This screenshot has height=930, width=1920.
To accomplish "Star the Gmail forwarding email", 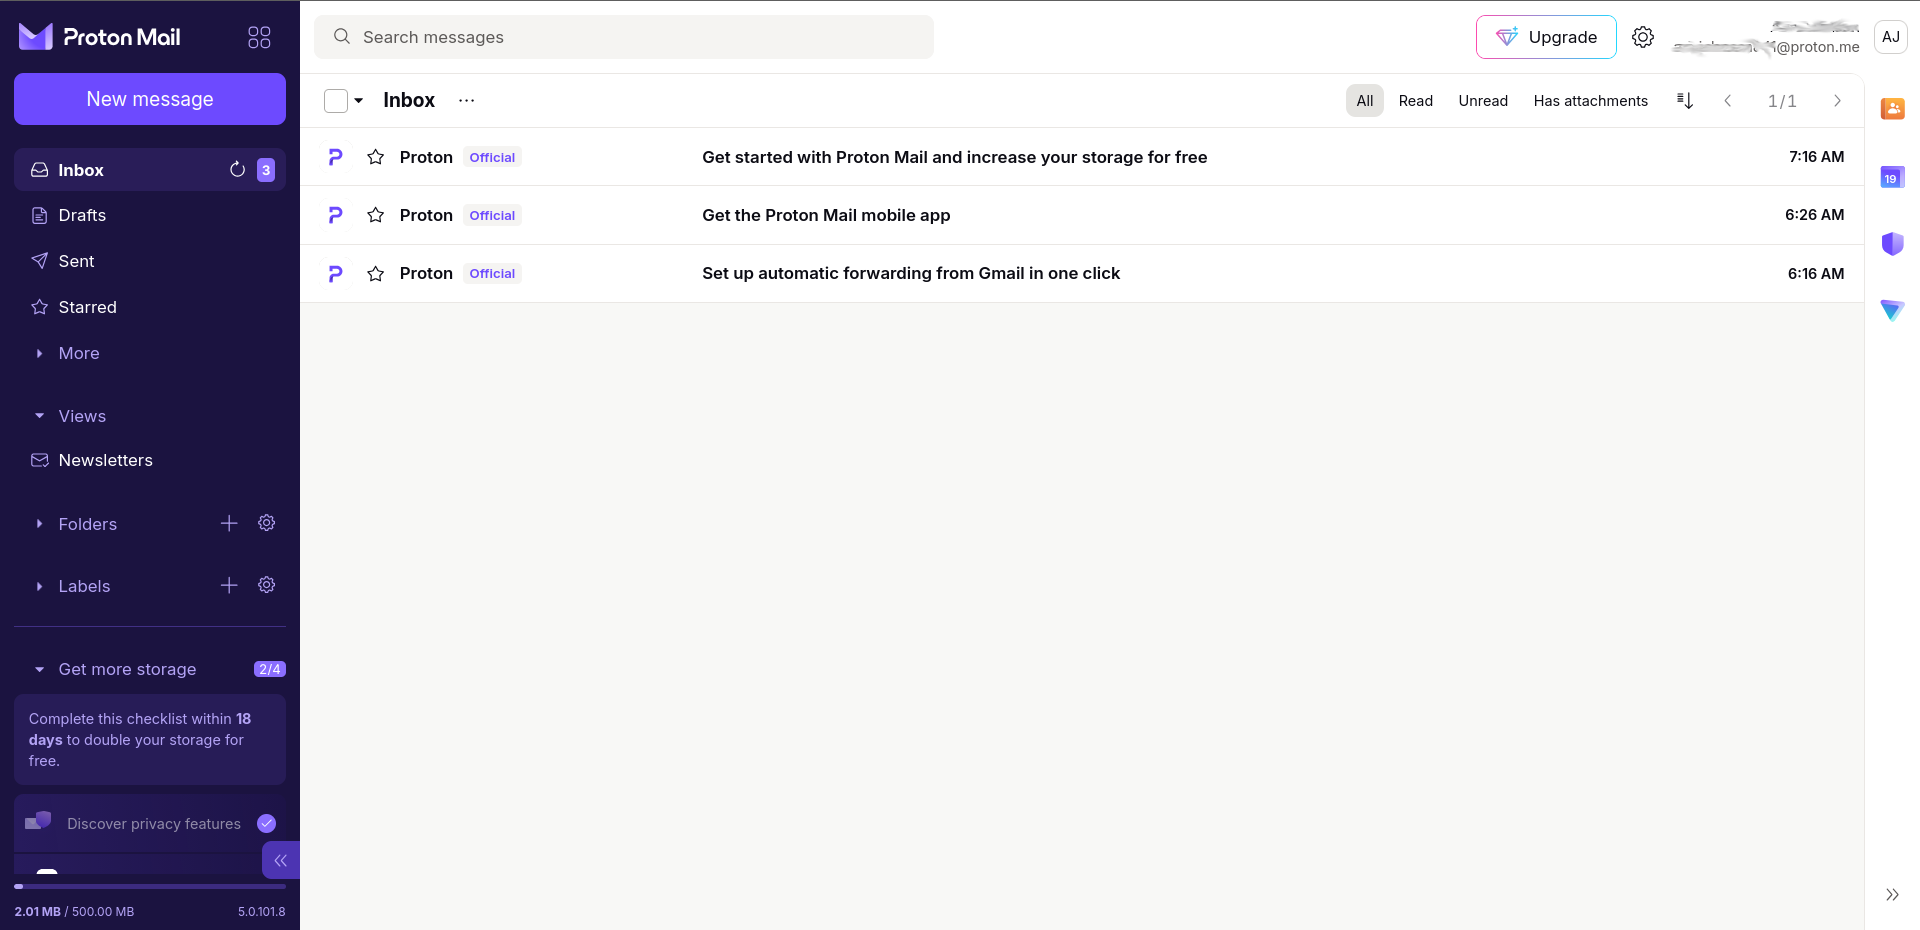I will [x=376, y=274].
